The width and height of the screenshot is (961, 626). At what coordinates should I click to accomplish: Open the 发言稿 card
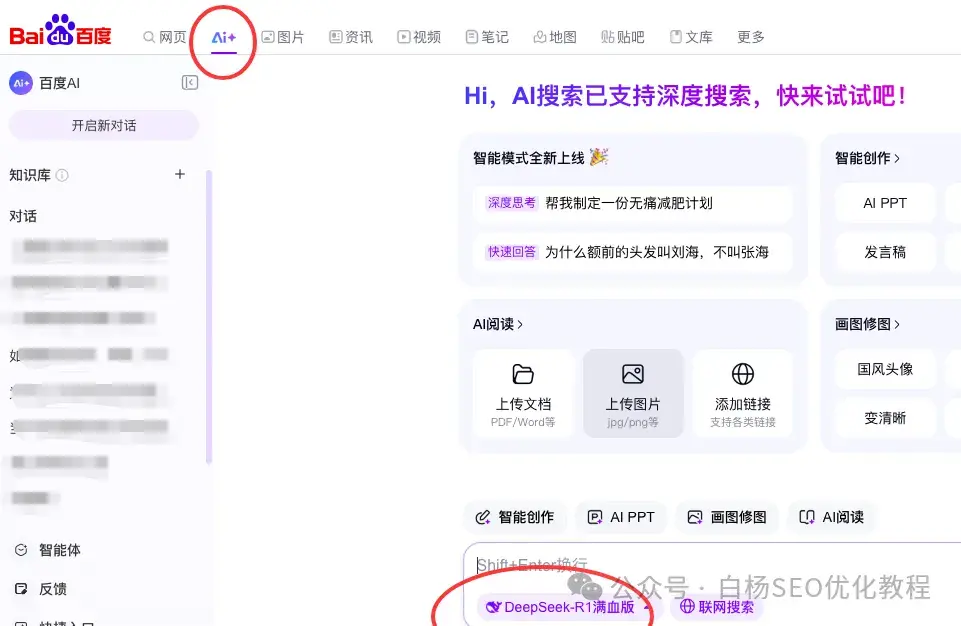(x=884, y=252)
